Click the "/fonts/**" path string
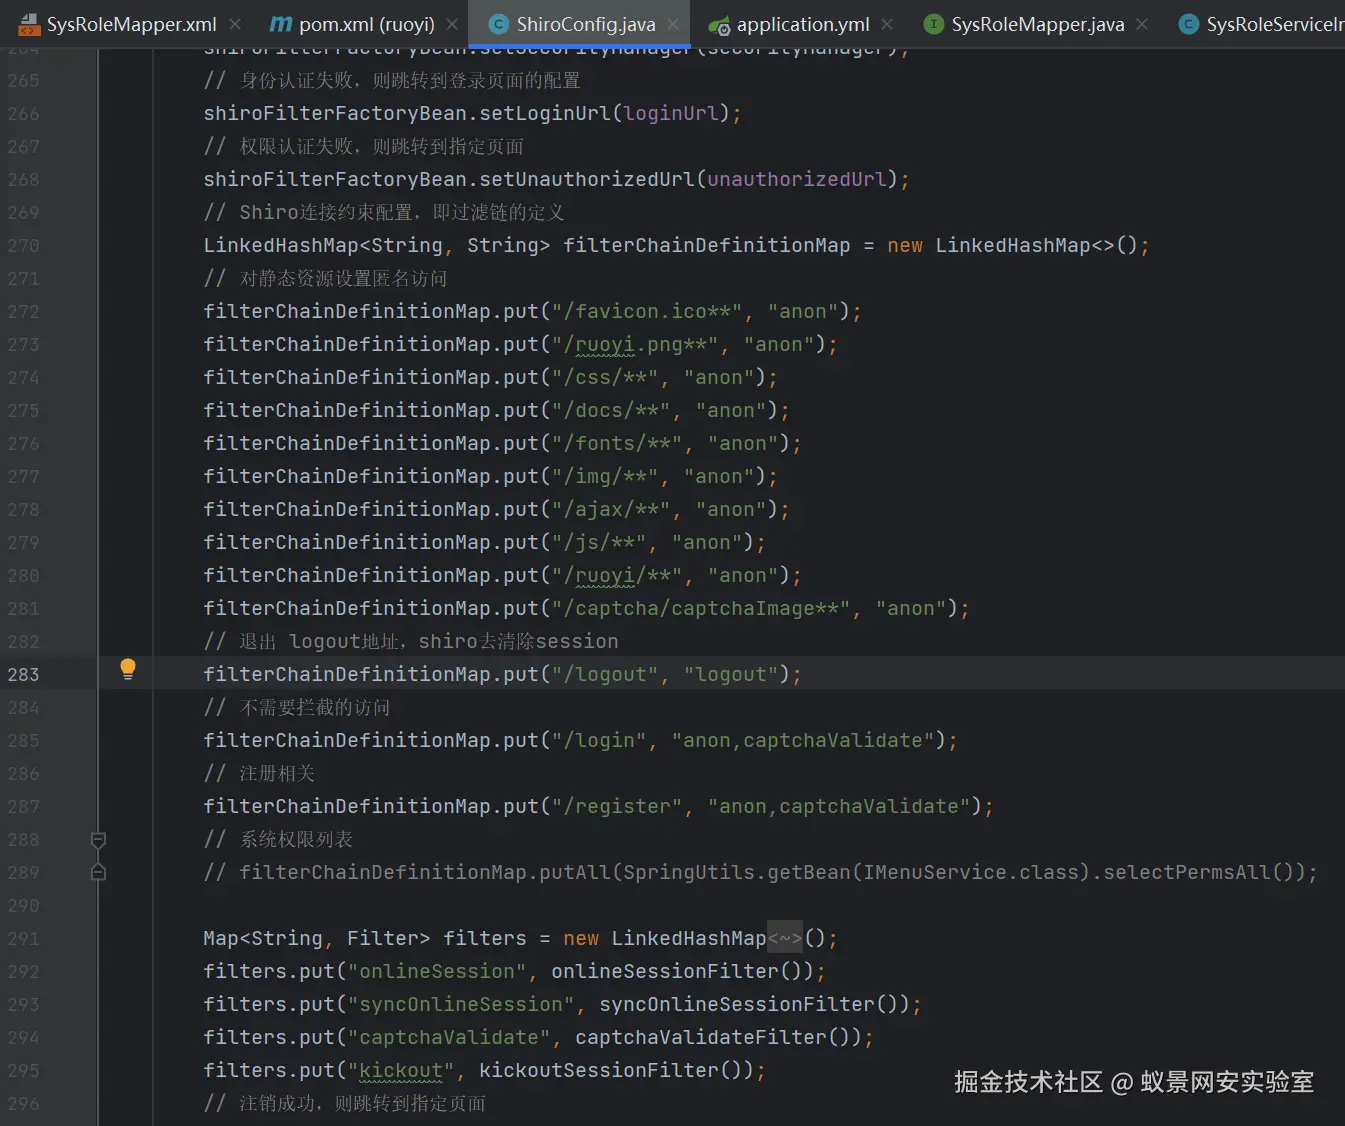This screenshot has width=1345, height=1126. pyautogui.click(x=618, y=443)
